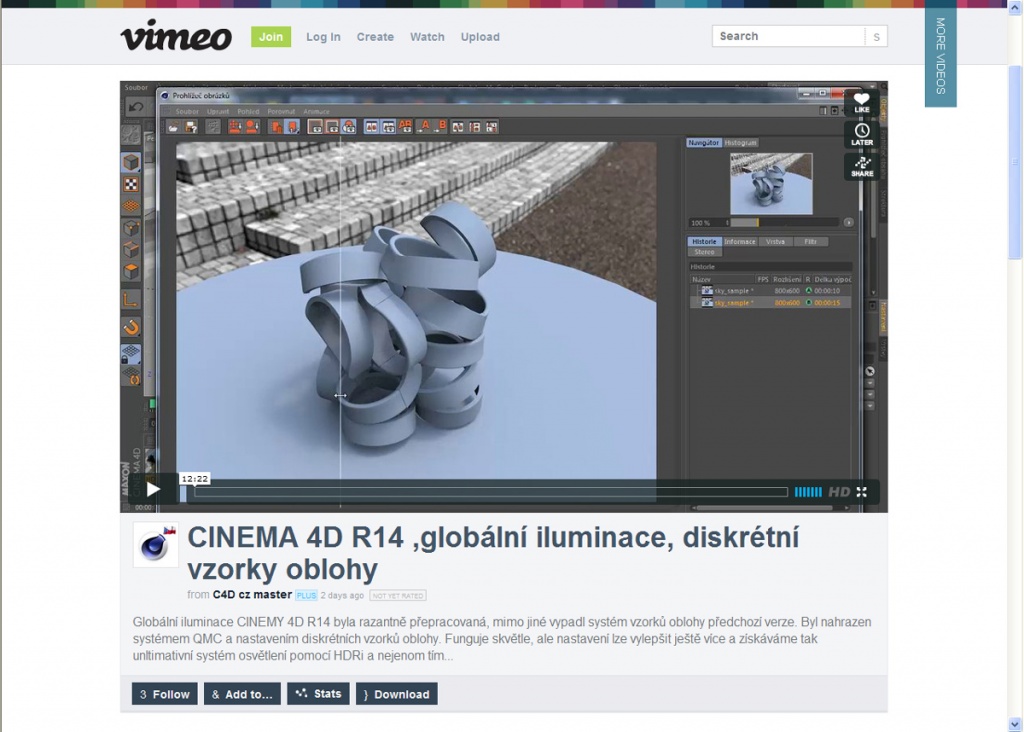Switch to the Vrstva tab

pos(775,242)
